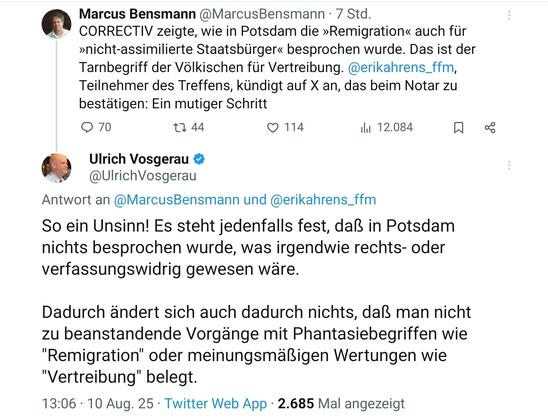Share Marcus Bensmann's tweet
The image size is (548, 420).
pyautogui.click(x=490, y=128)
